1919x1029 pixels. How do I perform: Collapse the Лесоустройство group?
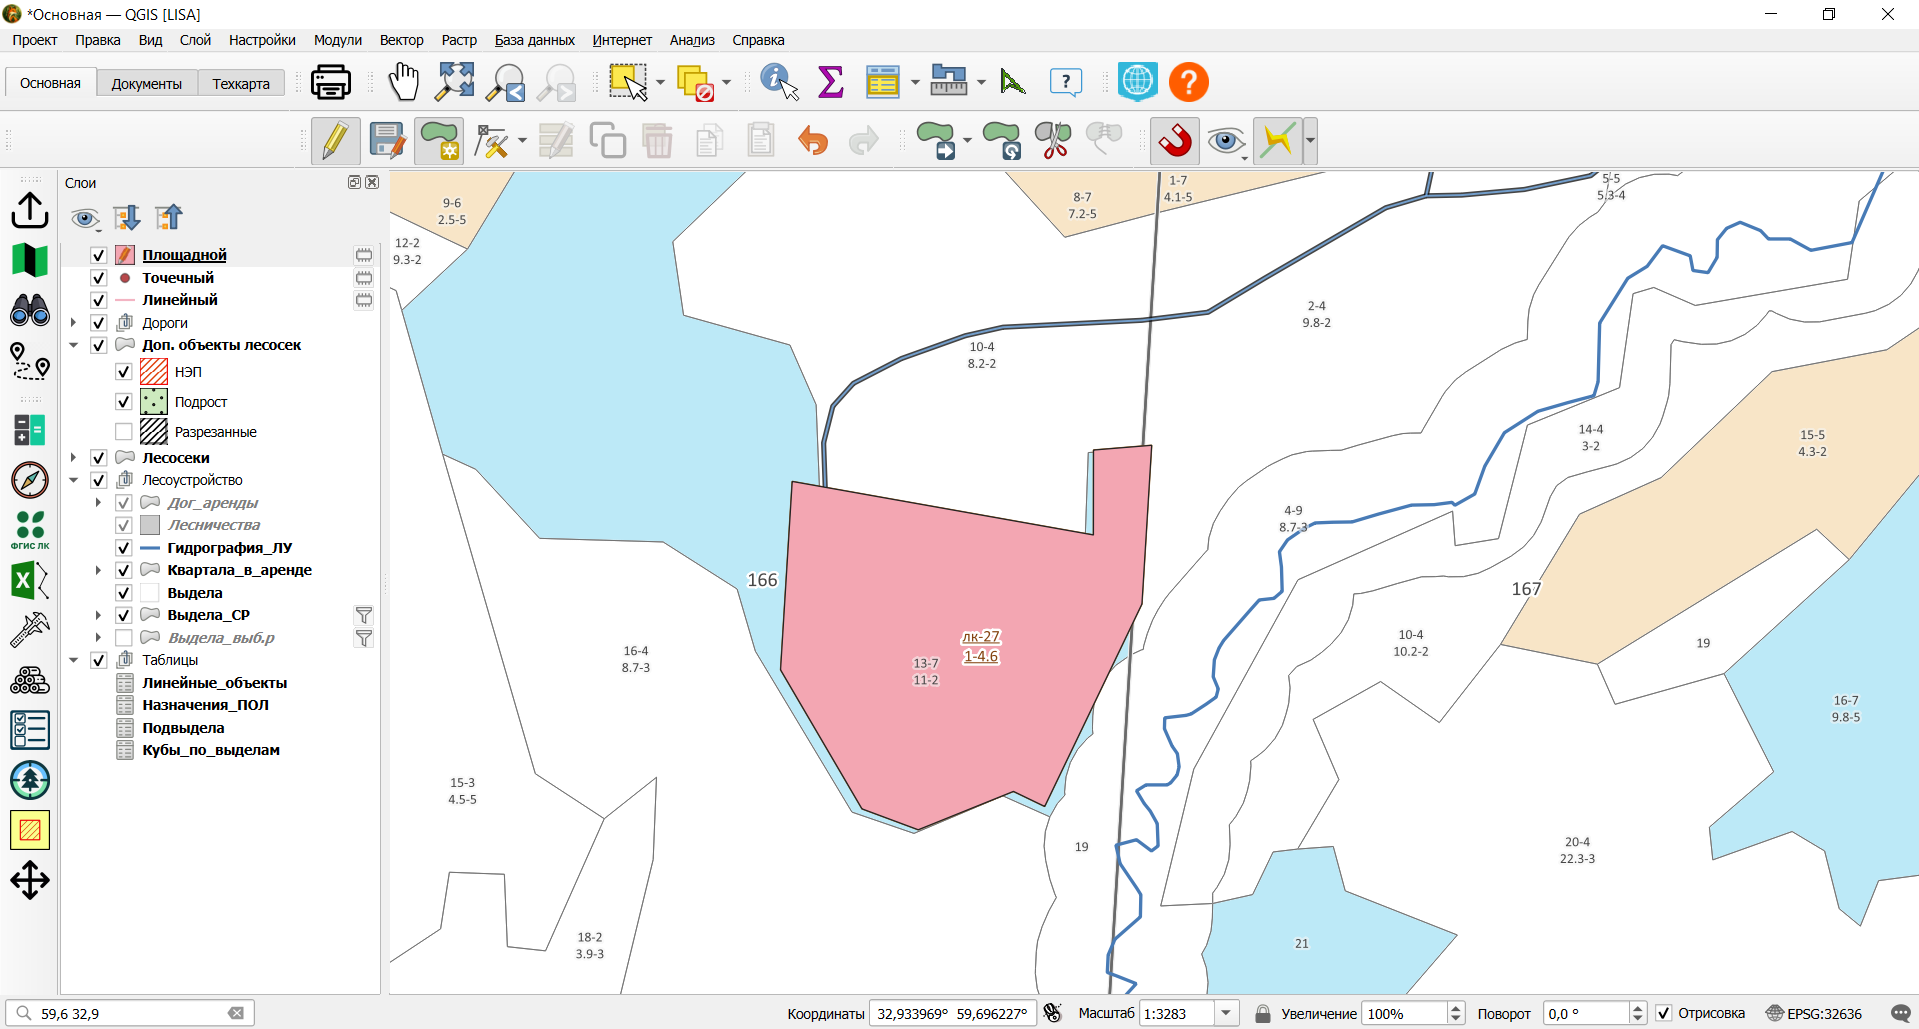pos(73,480)
